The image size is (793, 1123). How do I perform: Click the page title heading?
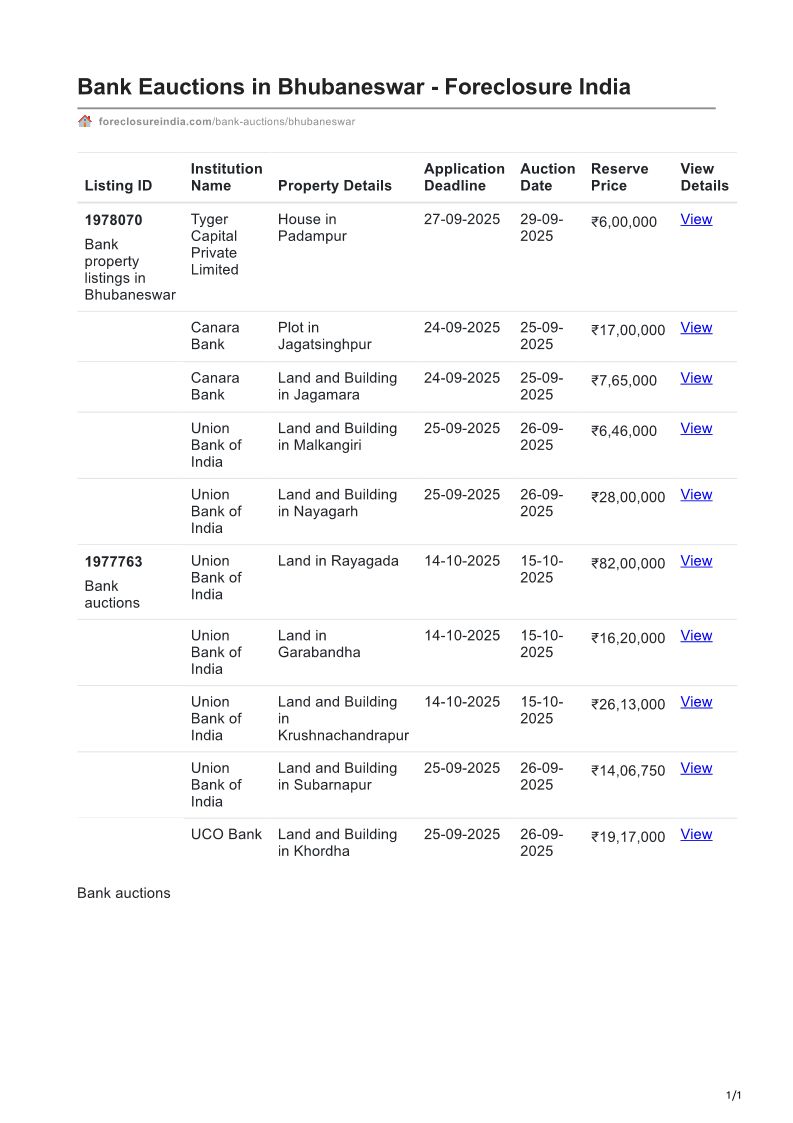[354, 87]
